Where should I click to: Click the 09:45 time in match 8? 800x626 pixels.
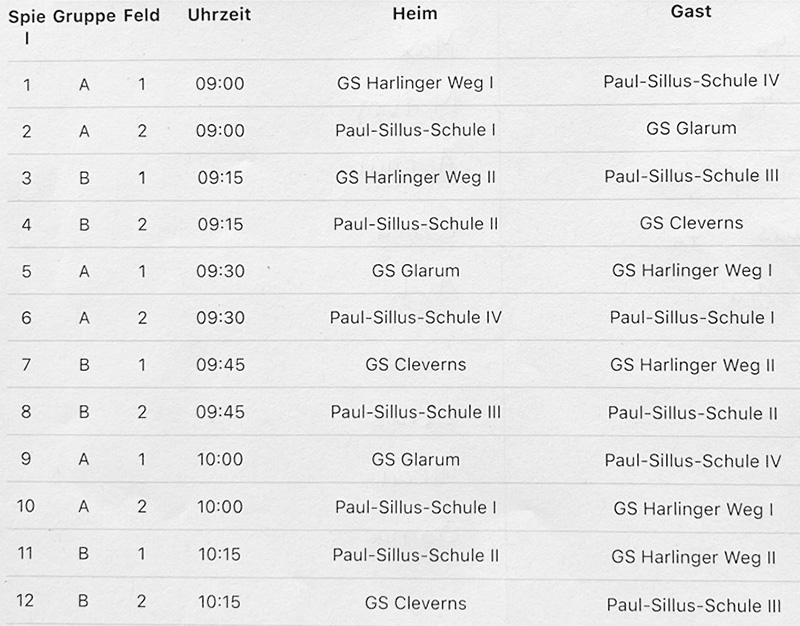click(x=220, y=412)
